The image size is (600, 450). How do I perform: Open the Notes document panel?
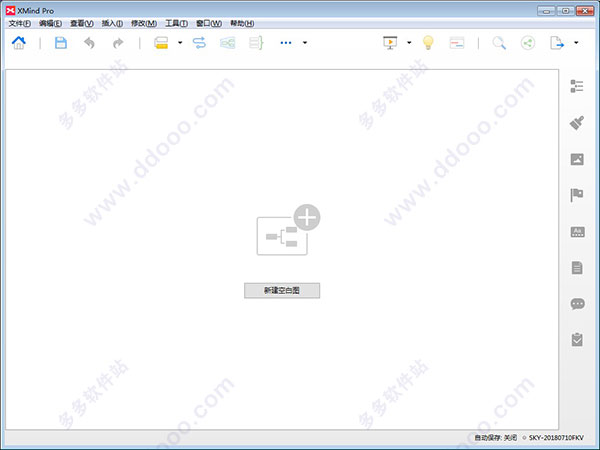click(577, 267)
